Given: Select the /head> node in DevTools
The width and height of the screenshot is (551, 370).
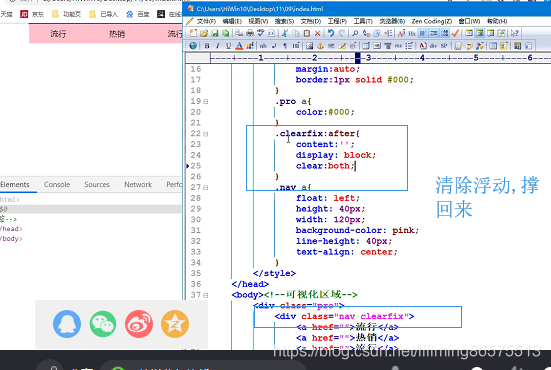Looking at the screenshot, I should (x=11, y=229).
